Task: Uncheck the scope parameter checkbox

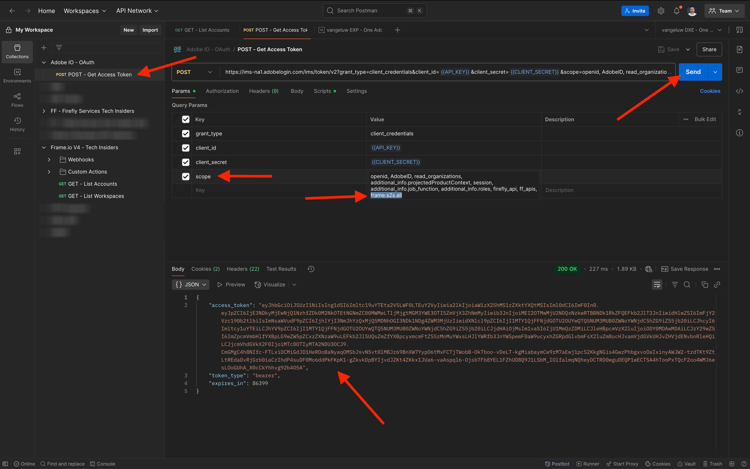Action: (186, 176)
